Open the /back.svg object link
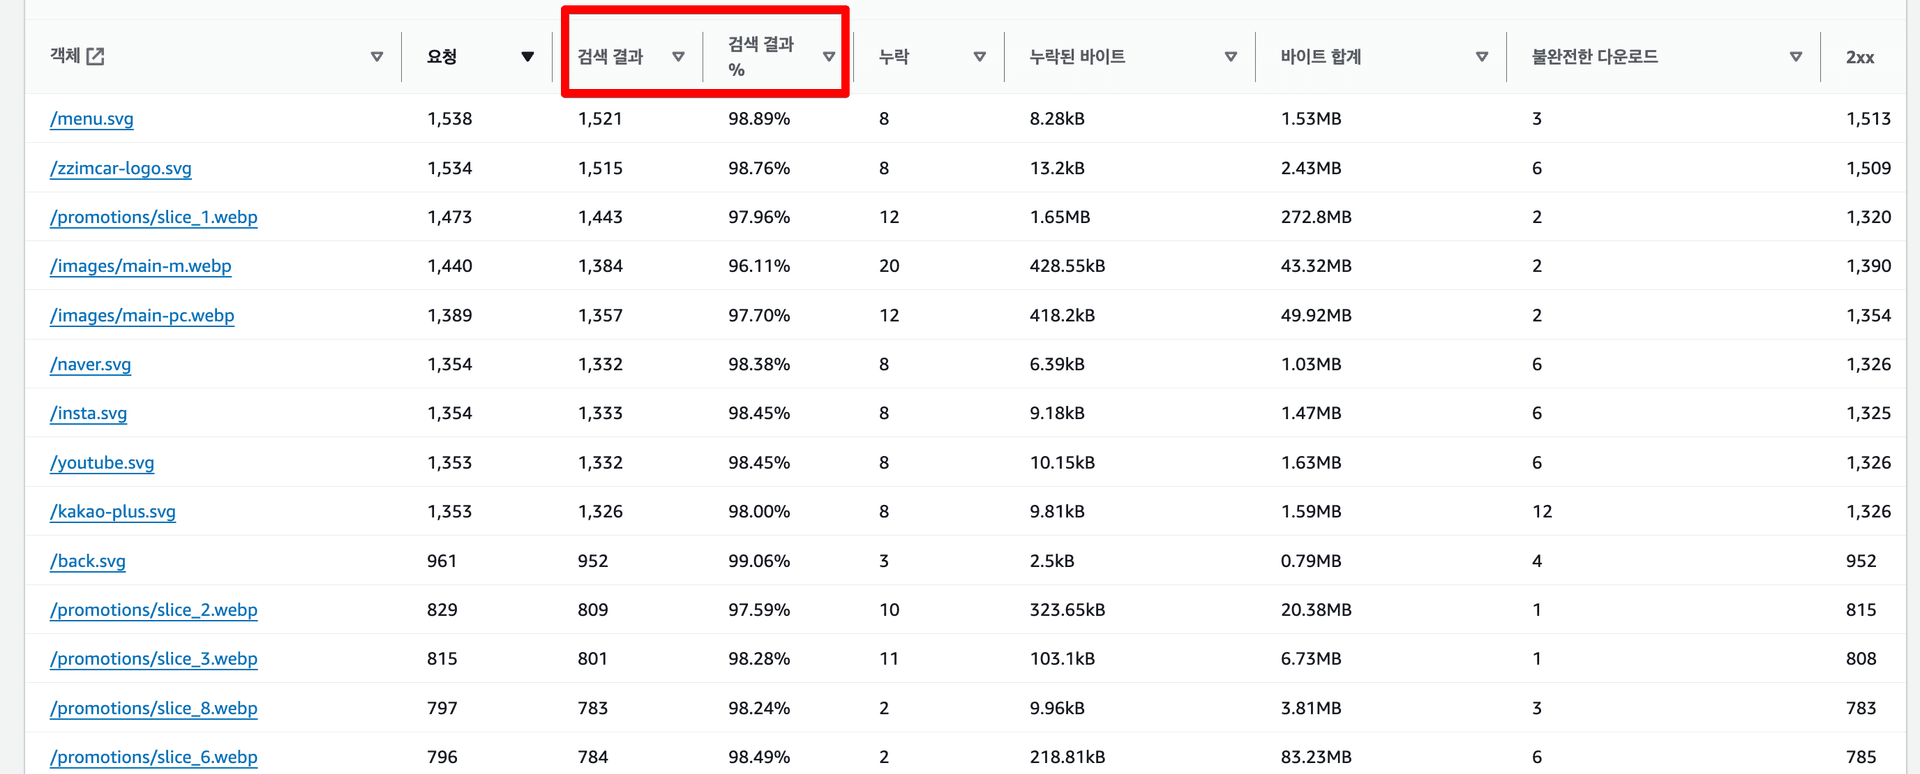1920x774 pixels. [x=88, y=561]
